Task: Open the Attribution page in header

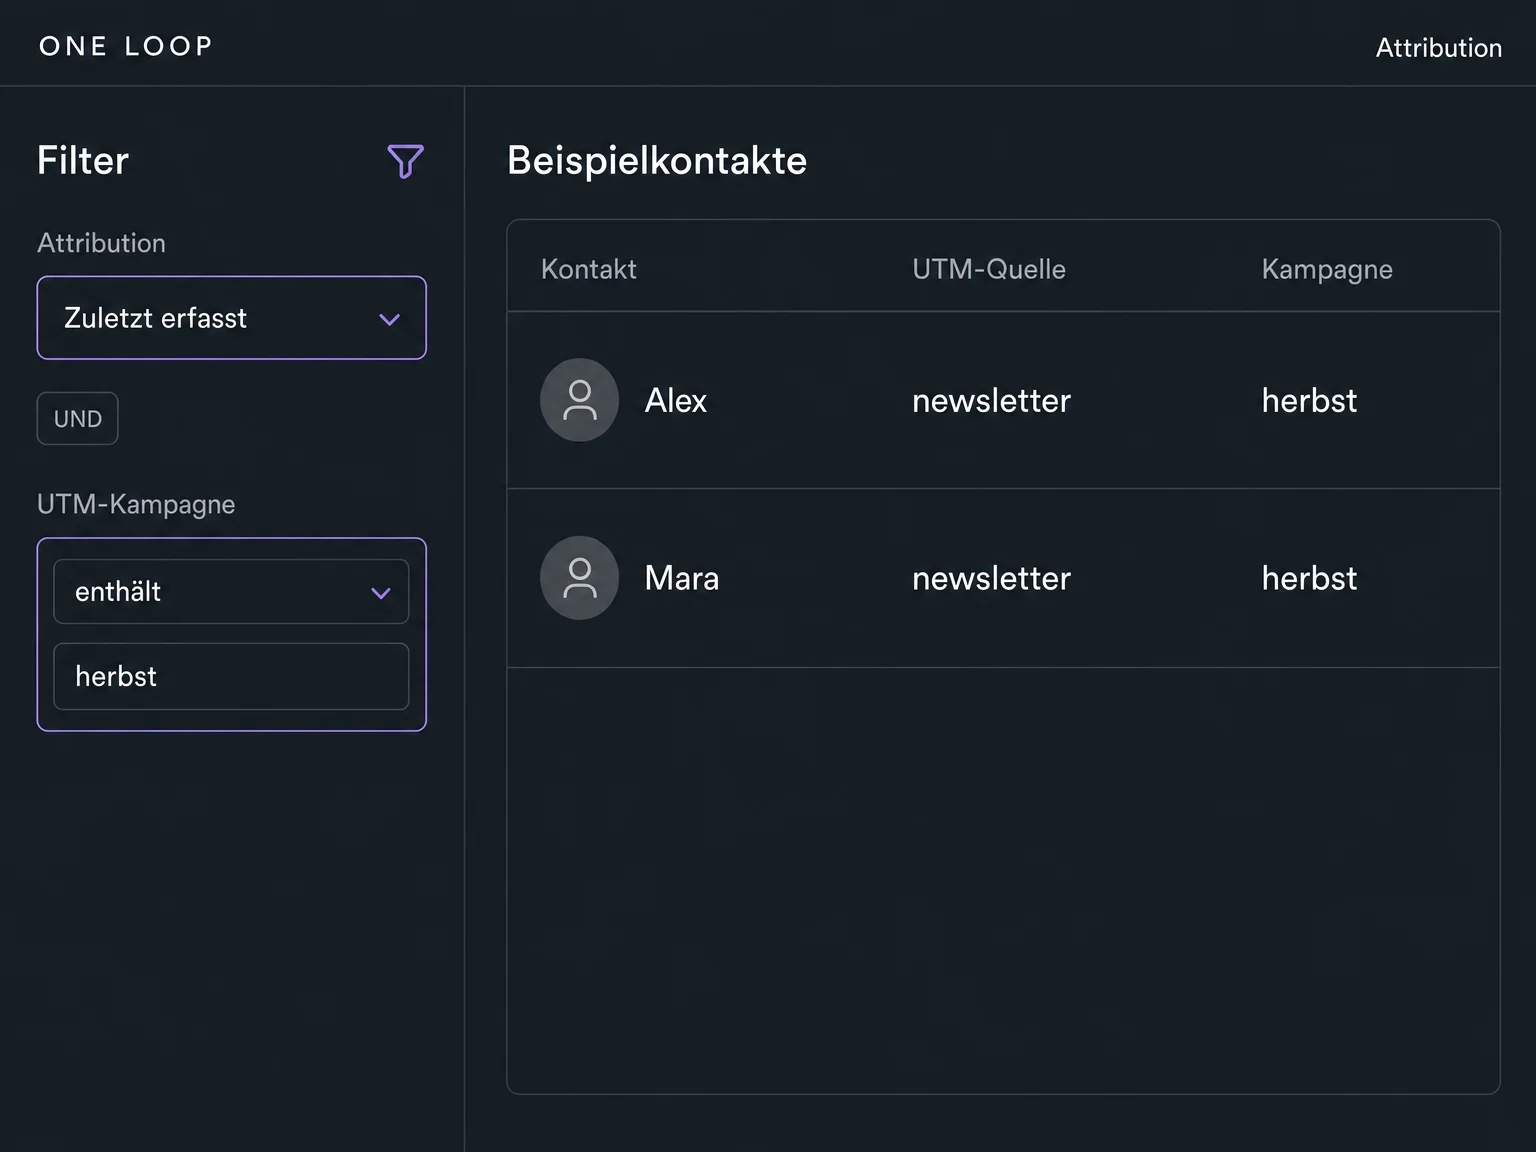Action: click(1438, 47)
